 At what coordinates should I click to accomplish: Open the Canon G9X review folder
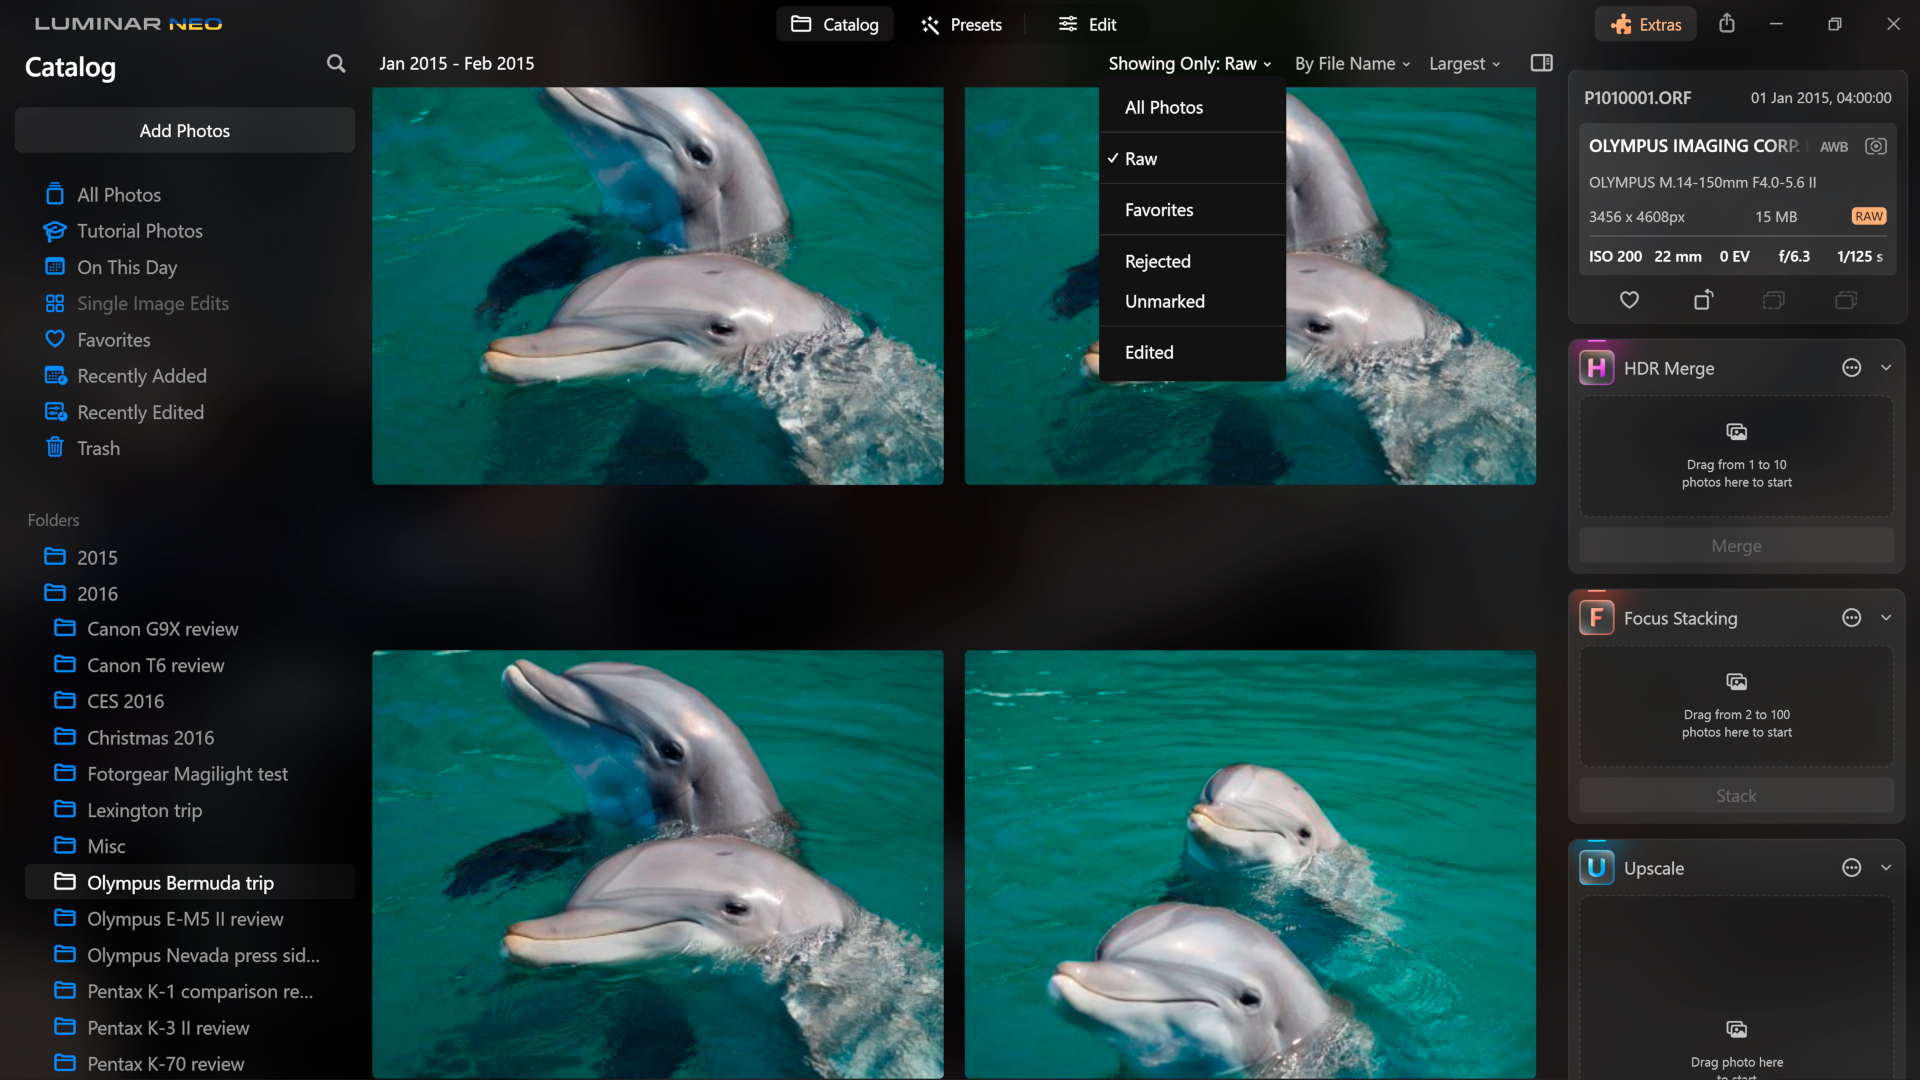coord(162,629)
